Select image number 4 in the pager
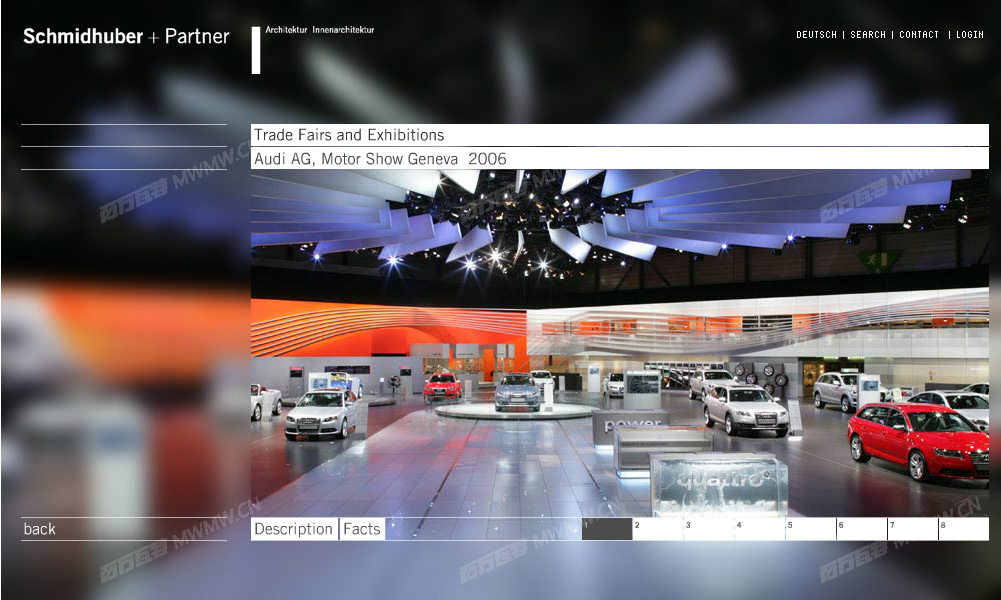Image resolution: width=1001 pixels, height=600 pixels. pos(760,529)
